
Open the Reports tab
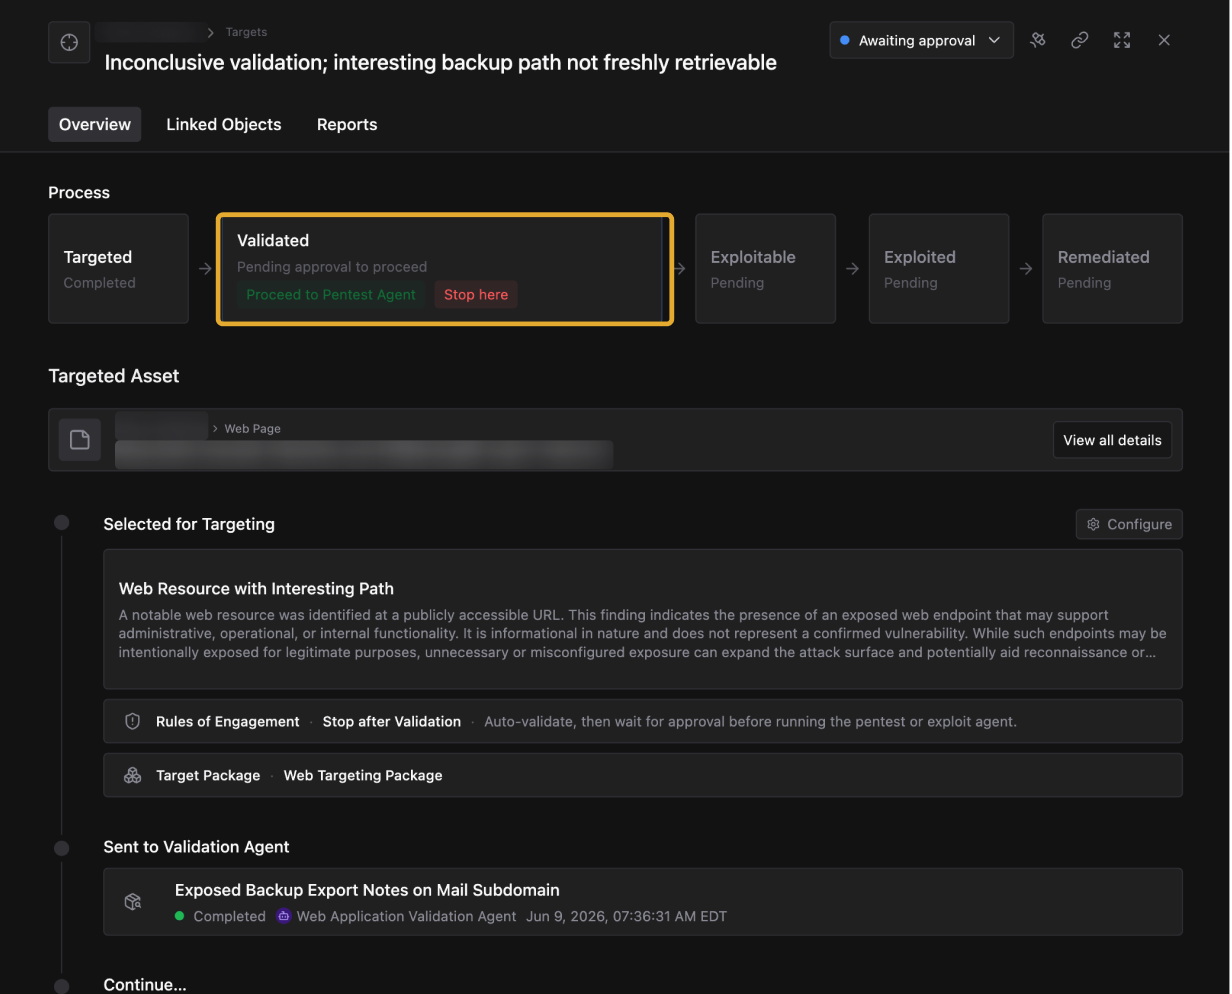click(347, 124)
